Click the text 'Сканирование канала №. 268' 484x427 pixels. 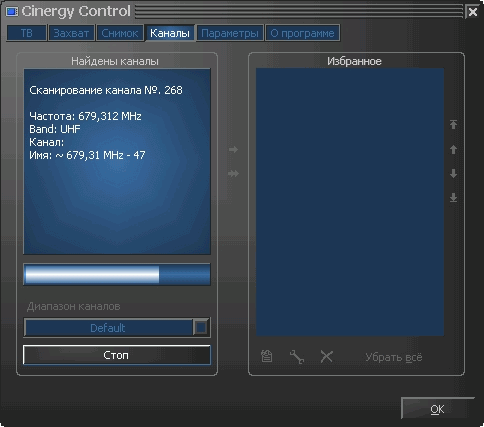pos(106,90)
